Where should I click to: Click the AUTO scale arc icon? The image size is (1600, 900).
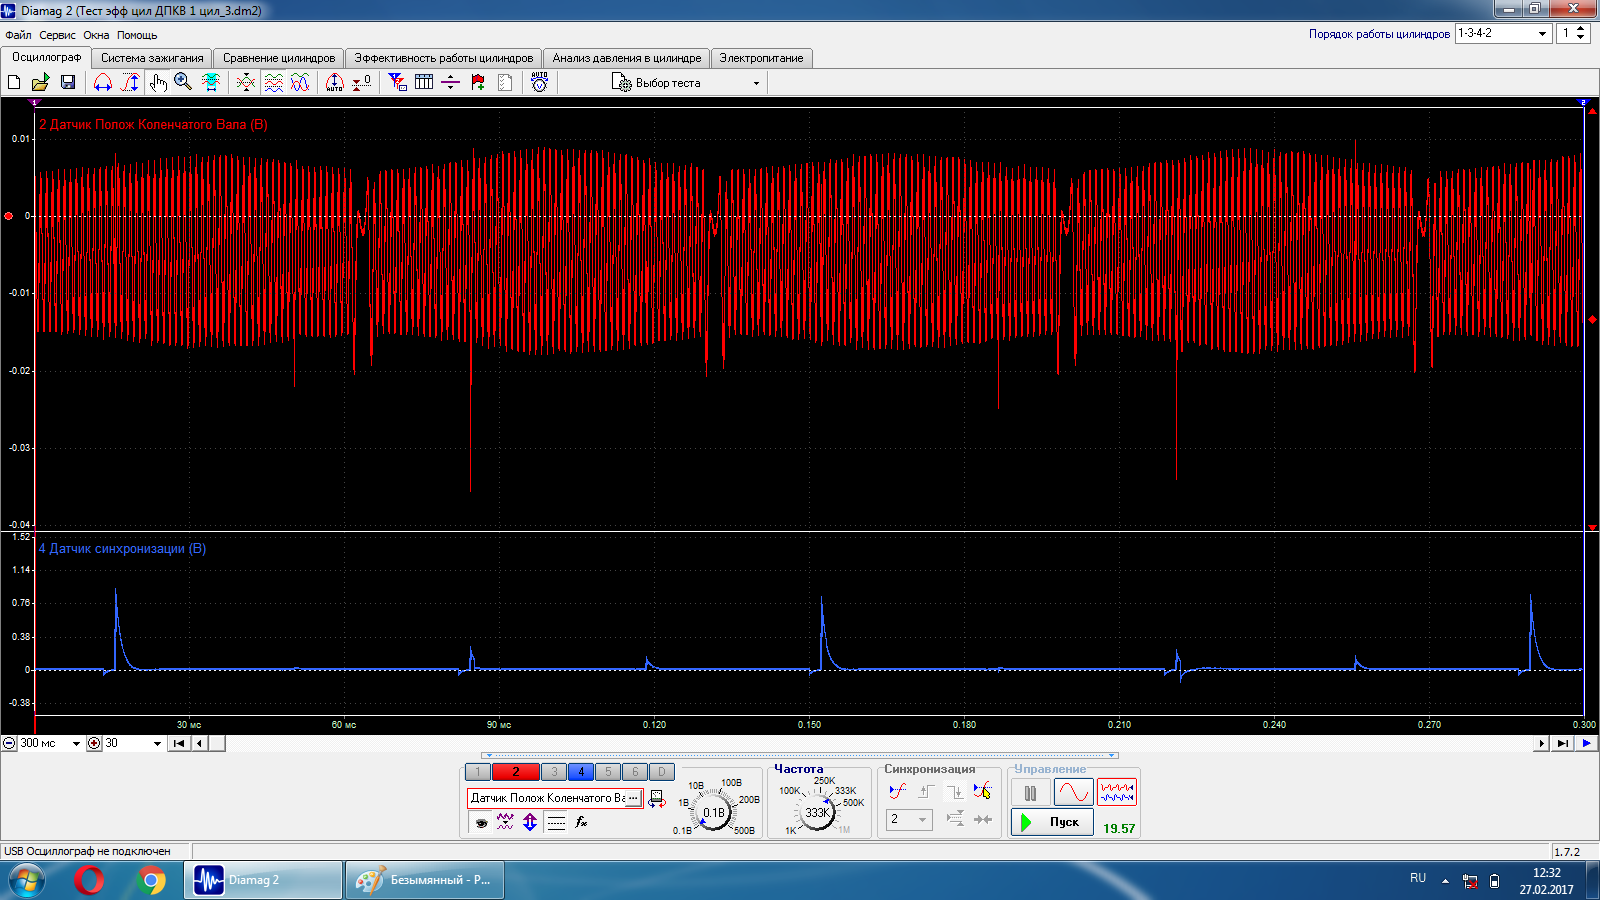[x=335, y=82]
